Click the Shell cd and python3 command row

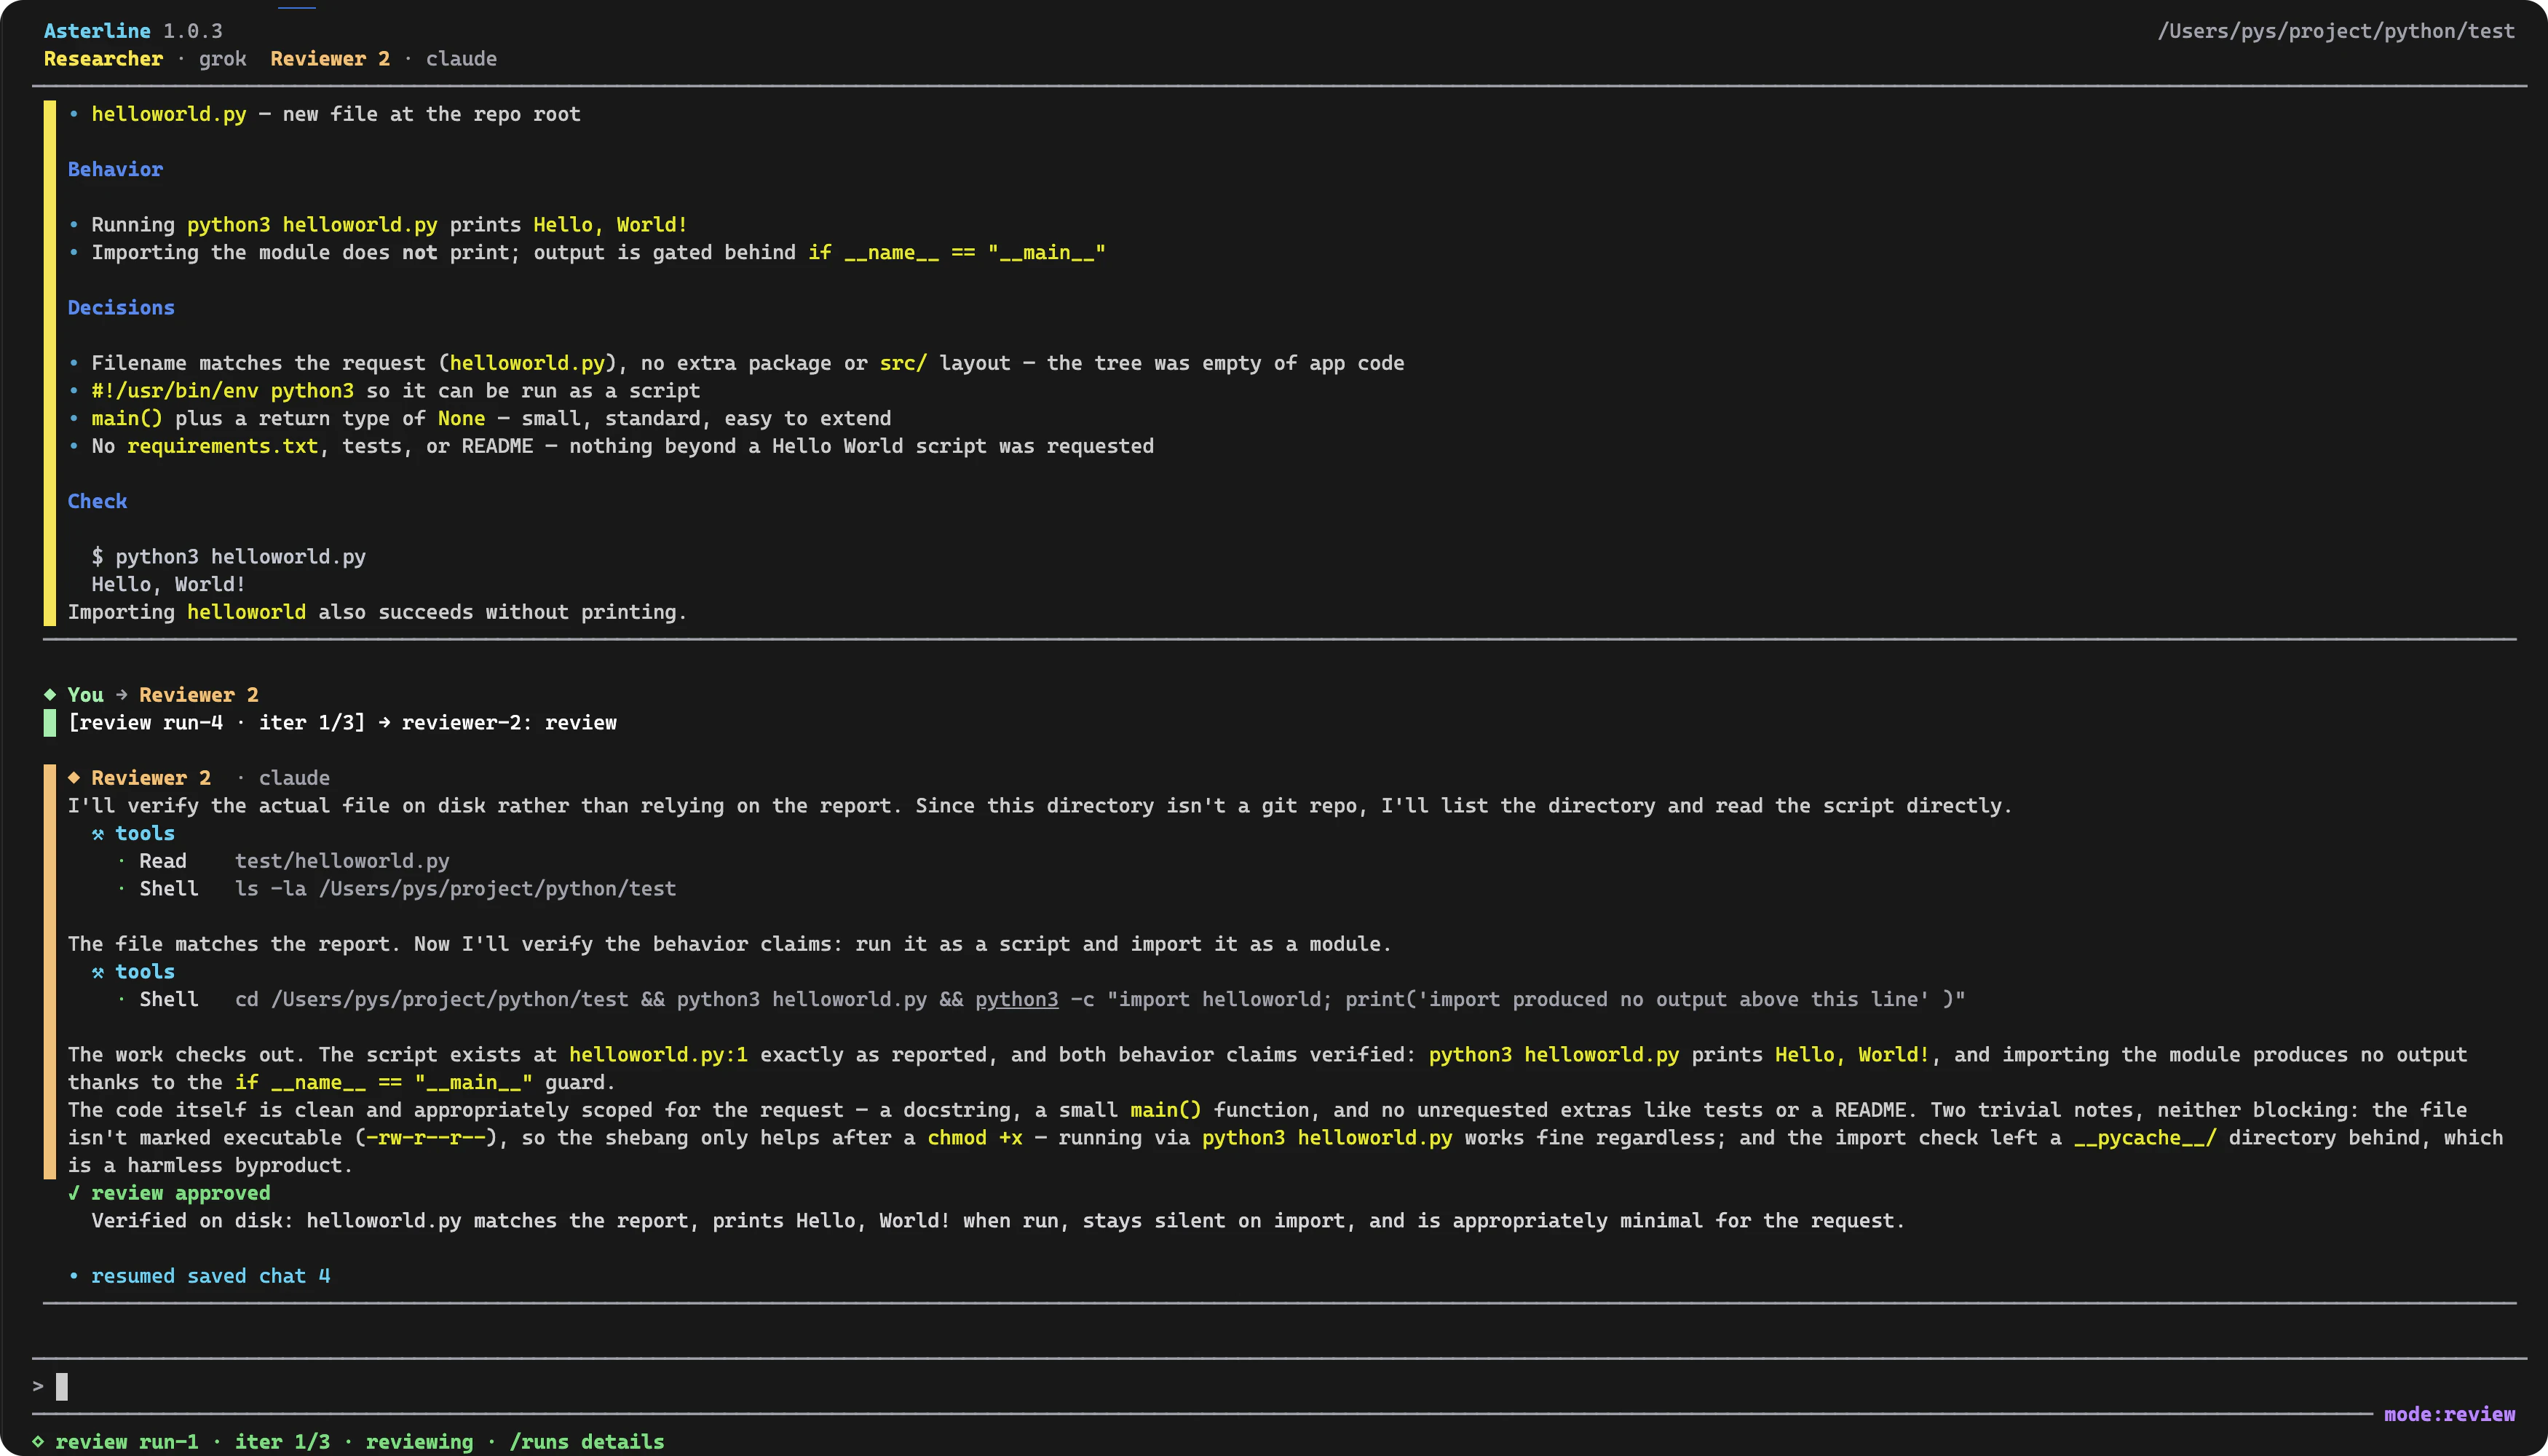click(x=1040, y=1000)
